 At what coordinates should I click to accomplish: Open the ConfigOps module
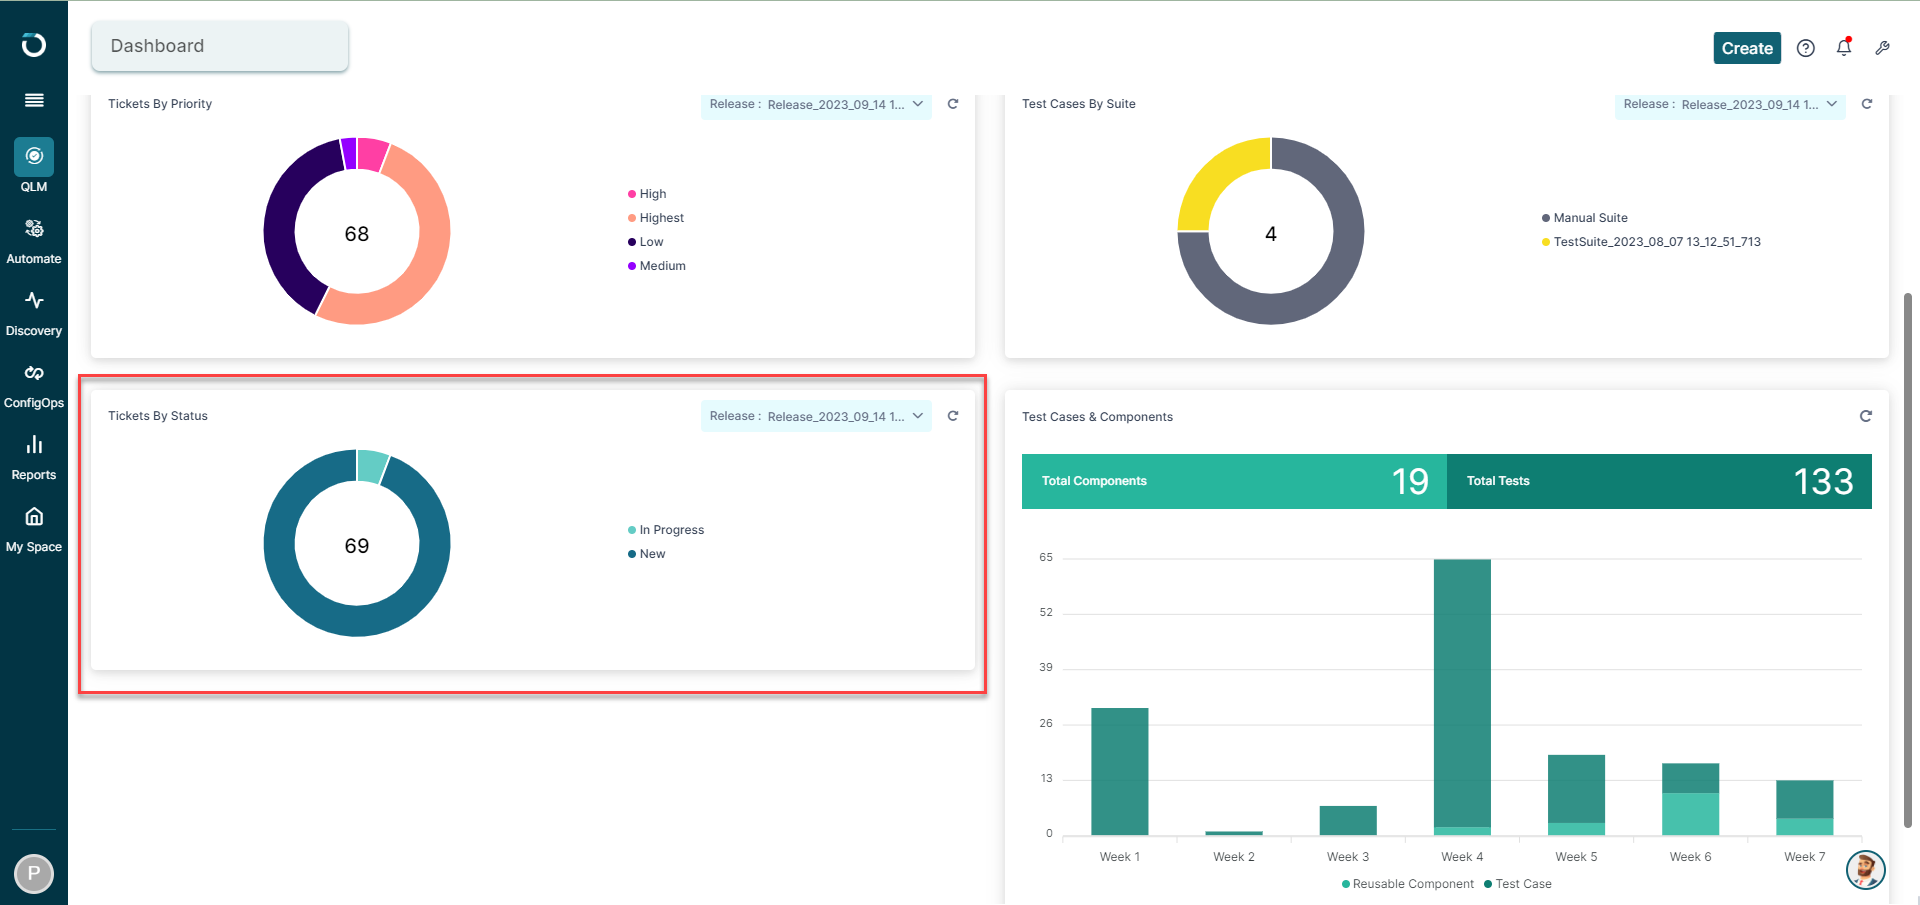coord(34,386)
